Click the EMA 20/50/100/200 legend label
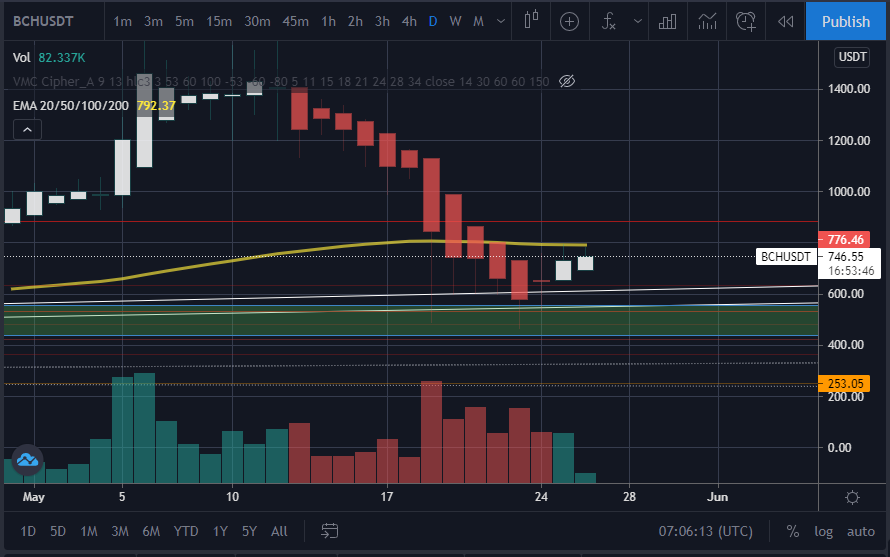This screenshot has height=557, width=890. click(x=71, y=106)
